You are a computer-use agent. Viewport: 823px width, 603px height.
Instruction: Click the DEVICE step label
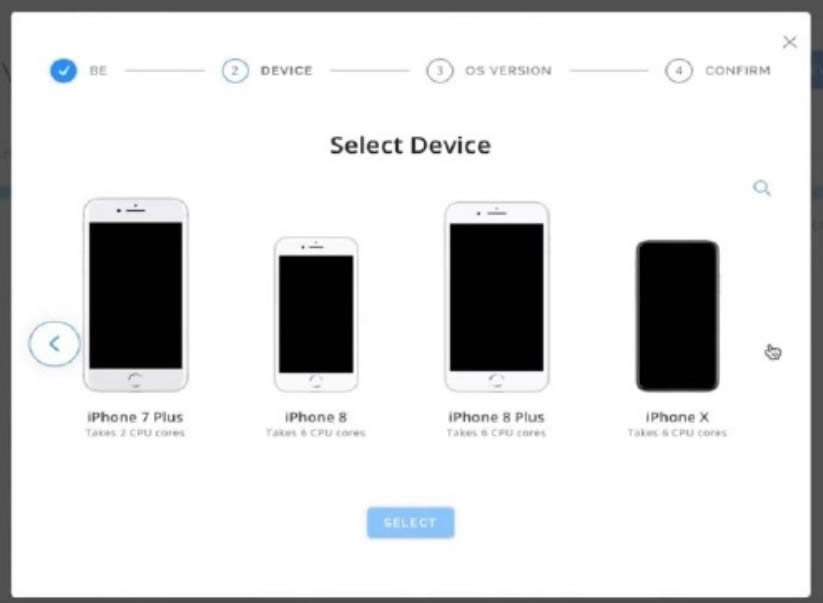287,70
